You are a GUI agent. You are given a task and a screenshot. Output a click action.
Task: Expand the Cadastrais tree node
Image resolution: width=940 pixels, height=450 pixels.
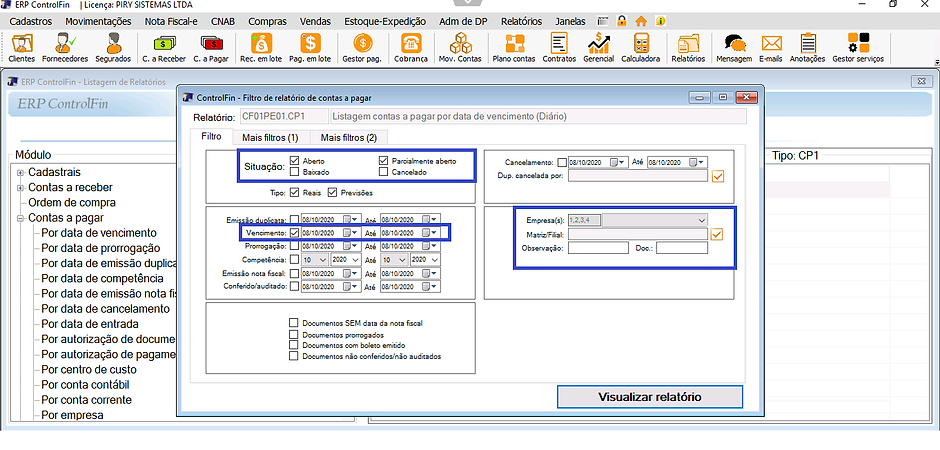pyautogui.click(x=20, y=173)
